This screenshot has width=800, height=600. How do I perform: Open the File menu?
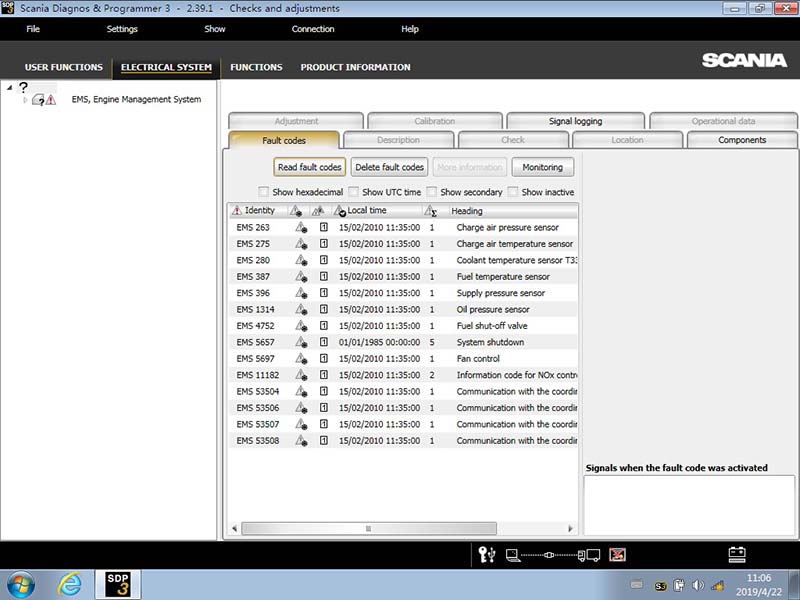click(x=33, y=29)
